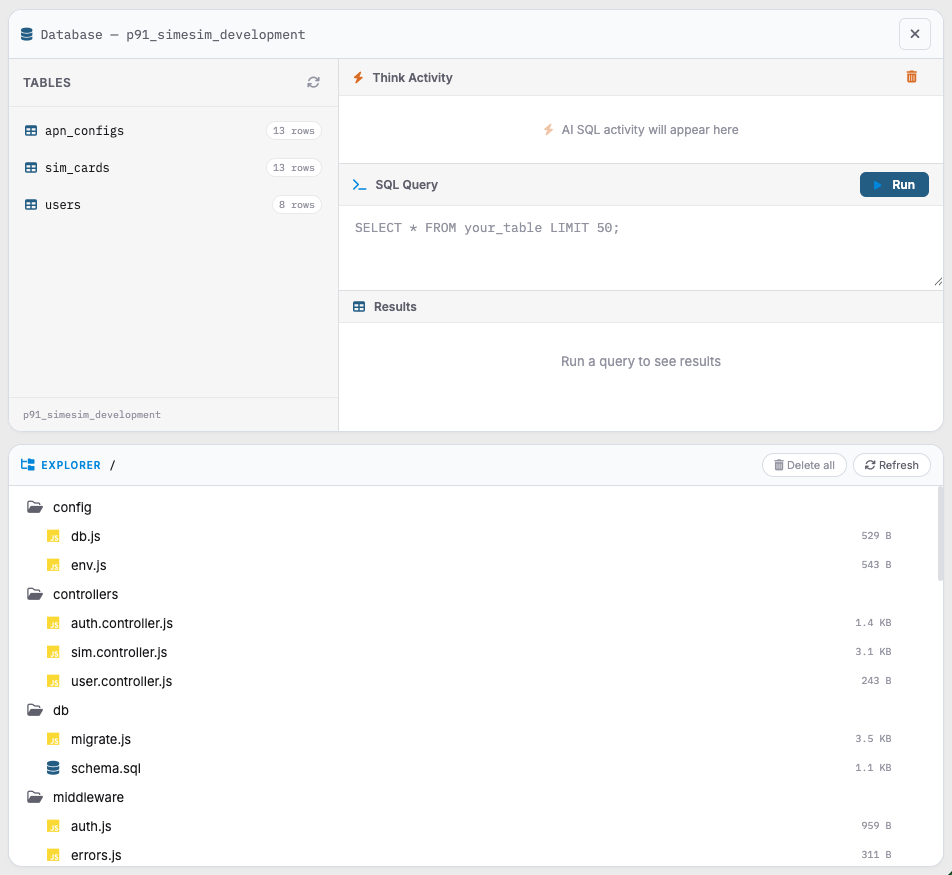Open the sim_cards table
The image size is (952, 875).
172,168
